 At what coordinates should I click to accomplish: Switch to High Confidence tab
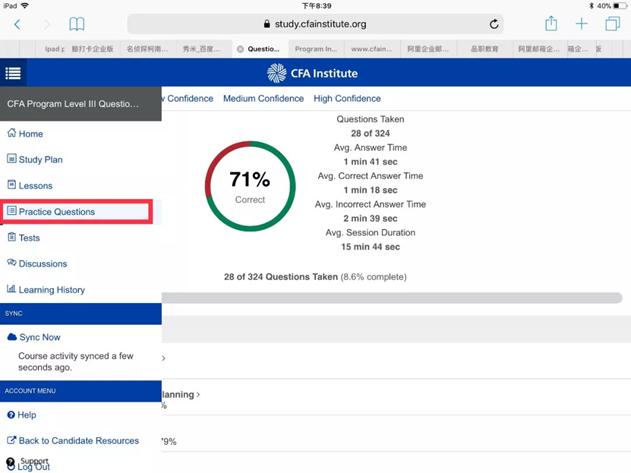click(x=347, y=99)
